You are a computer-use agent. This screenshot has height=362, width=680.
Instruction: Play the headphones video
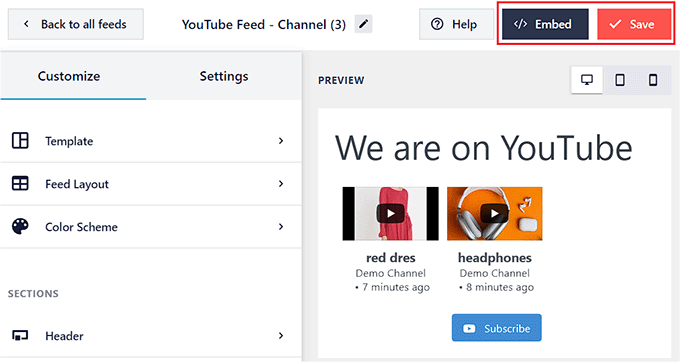pos(494,214)
